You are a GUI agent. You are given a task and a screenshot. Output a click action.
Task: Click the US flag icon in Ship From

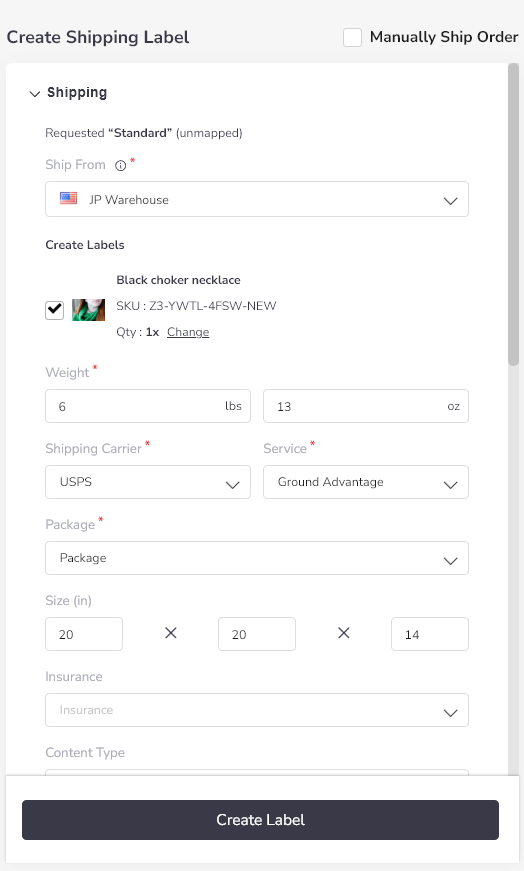(68, 198)
